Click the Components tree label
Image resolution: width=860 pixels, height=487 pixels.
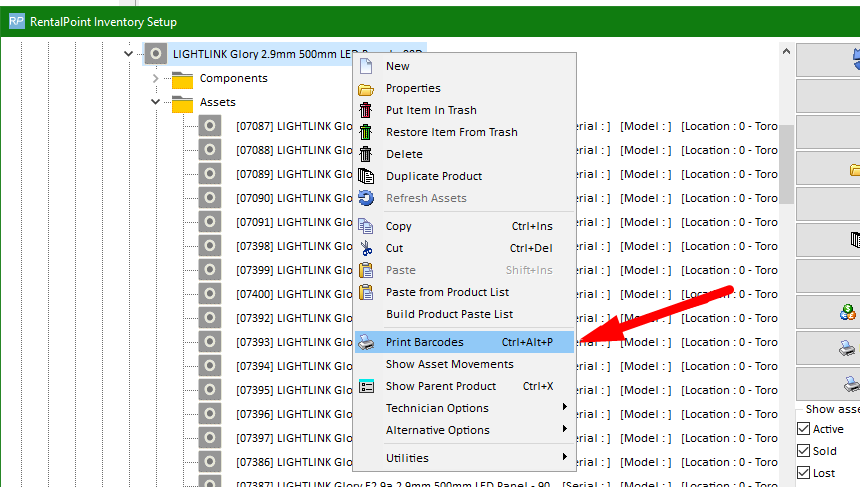[234, 78]
